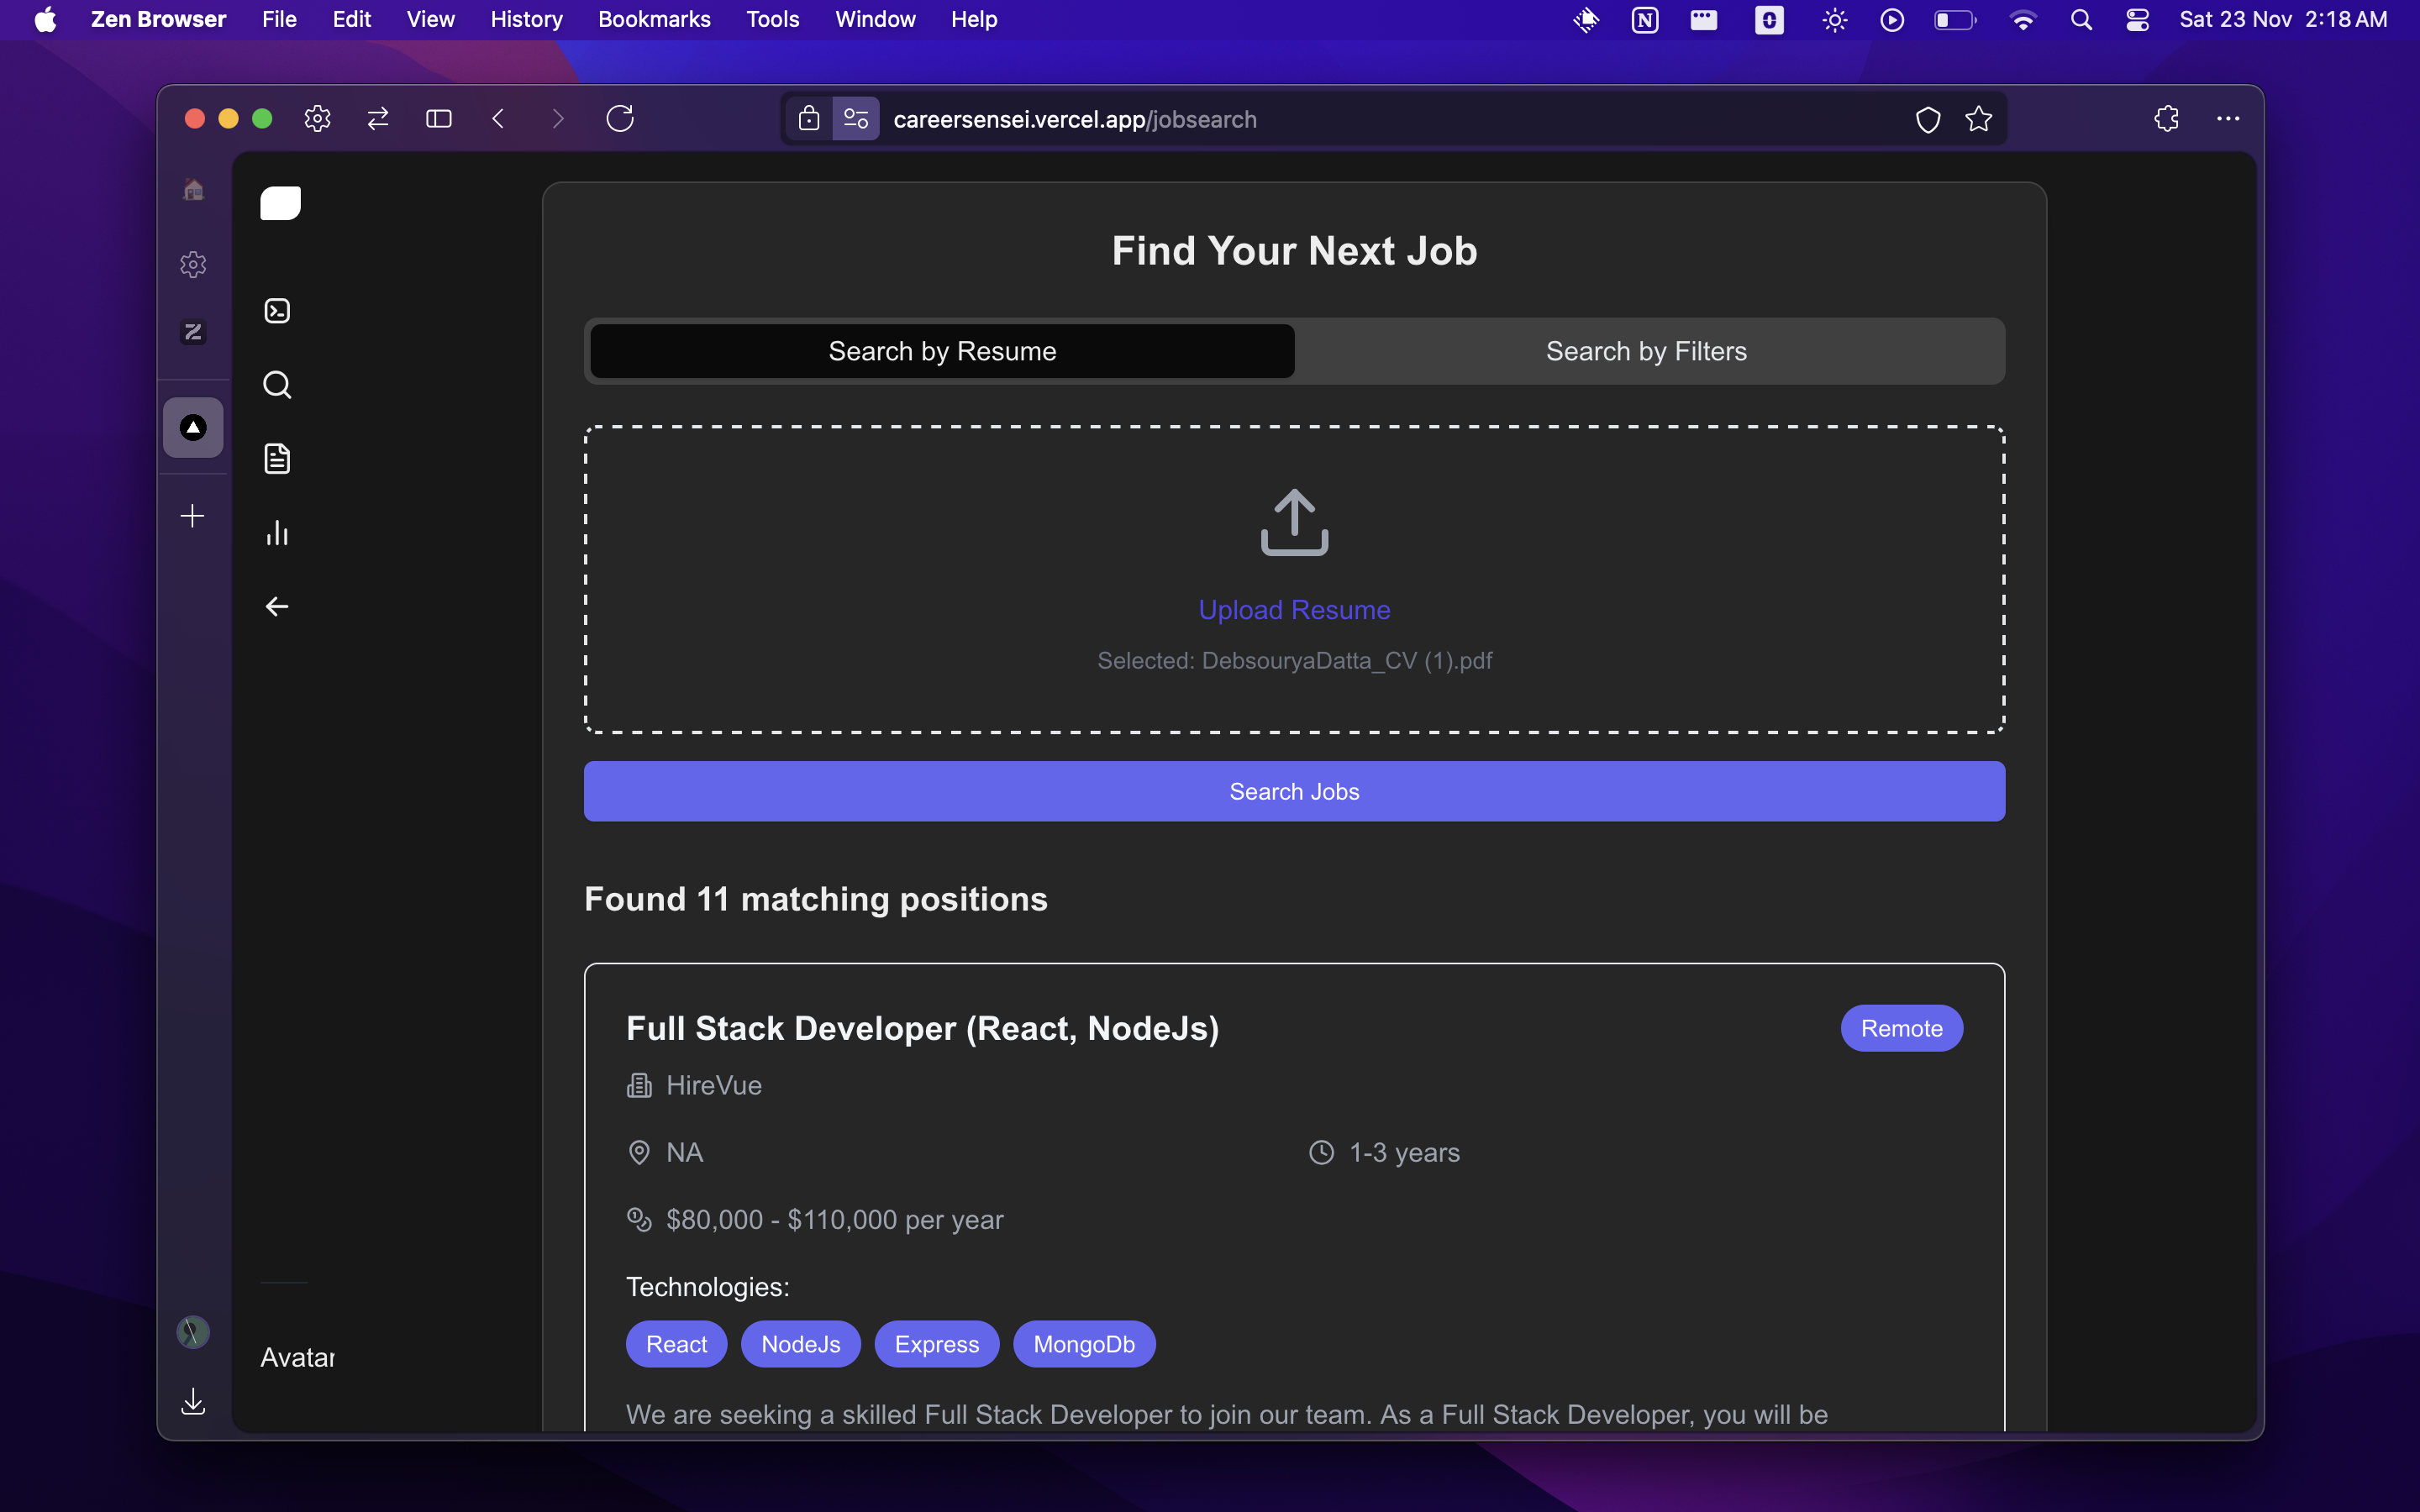Reload the page with refresh icon
Viewport: 2420px width, 1512px height.
(x=620, y=119)
